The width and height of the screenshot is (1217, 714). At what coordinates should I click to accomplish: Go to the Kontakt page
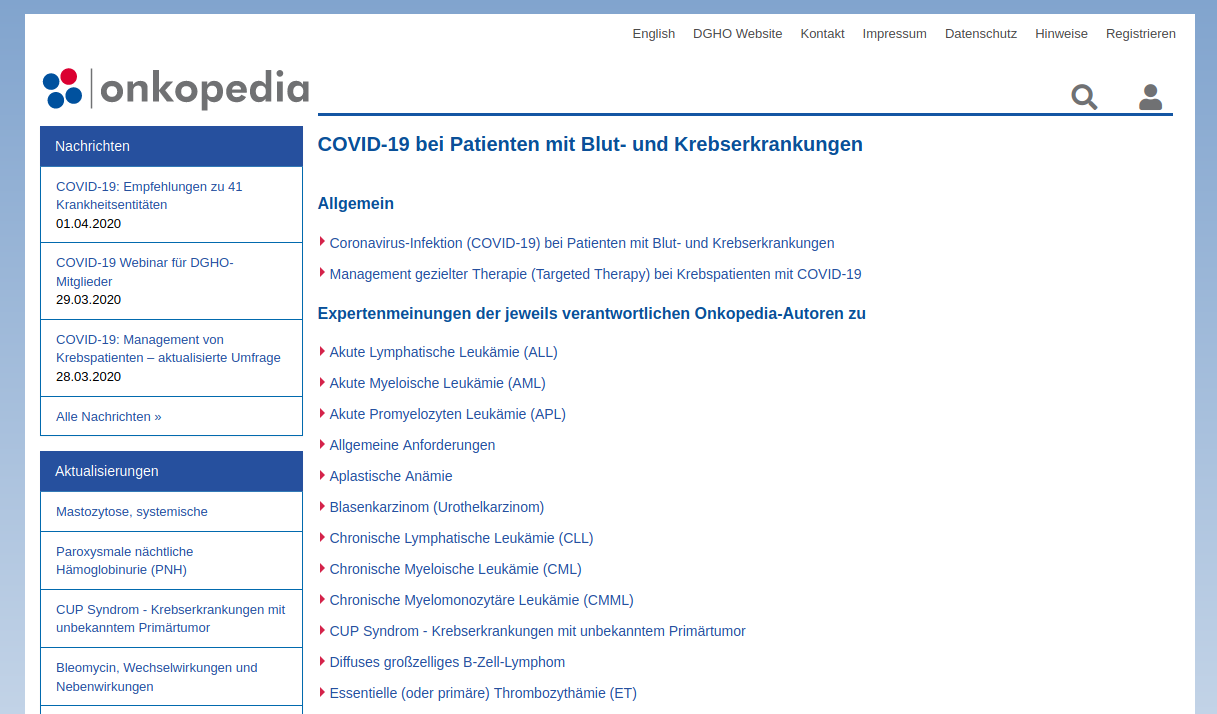[x=822, y=33]
